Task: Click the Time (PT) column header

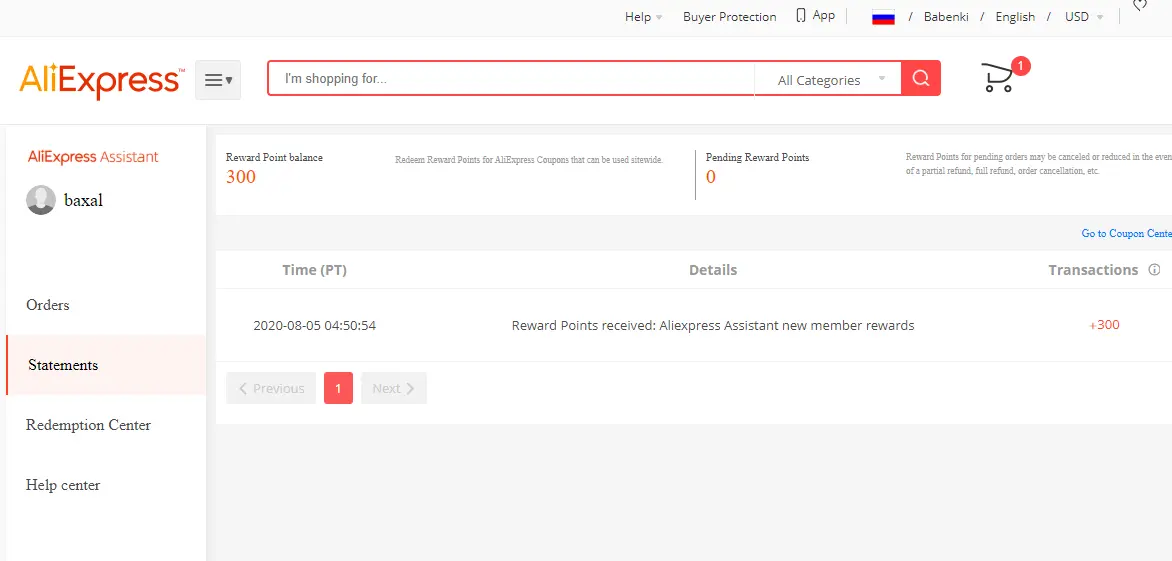Action: click(x=315, y=270)
